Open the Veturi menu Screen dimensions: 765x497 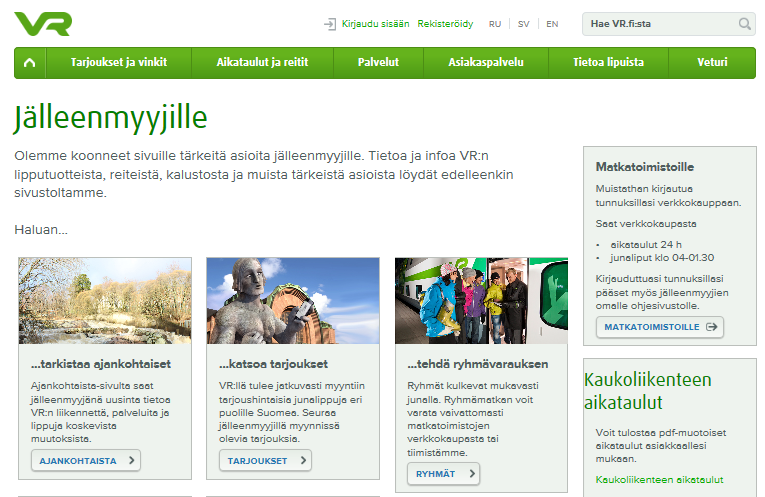coord(712,62)
